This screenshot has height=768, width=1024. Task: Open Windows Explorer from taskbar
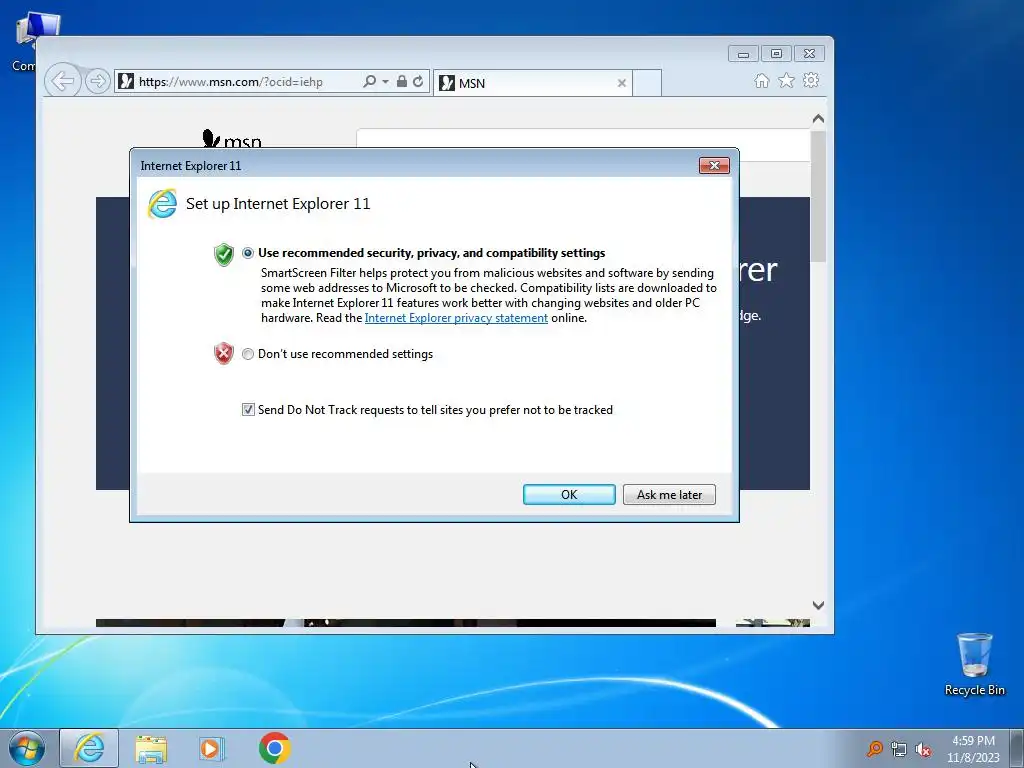coord(151,748)
